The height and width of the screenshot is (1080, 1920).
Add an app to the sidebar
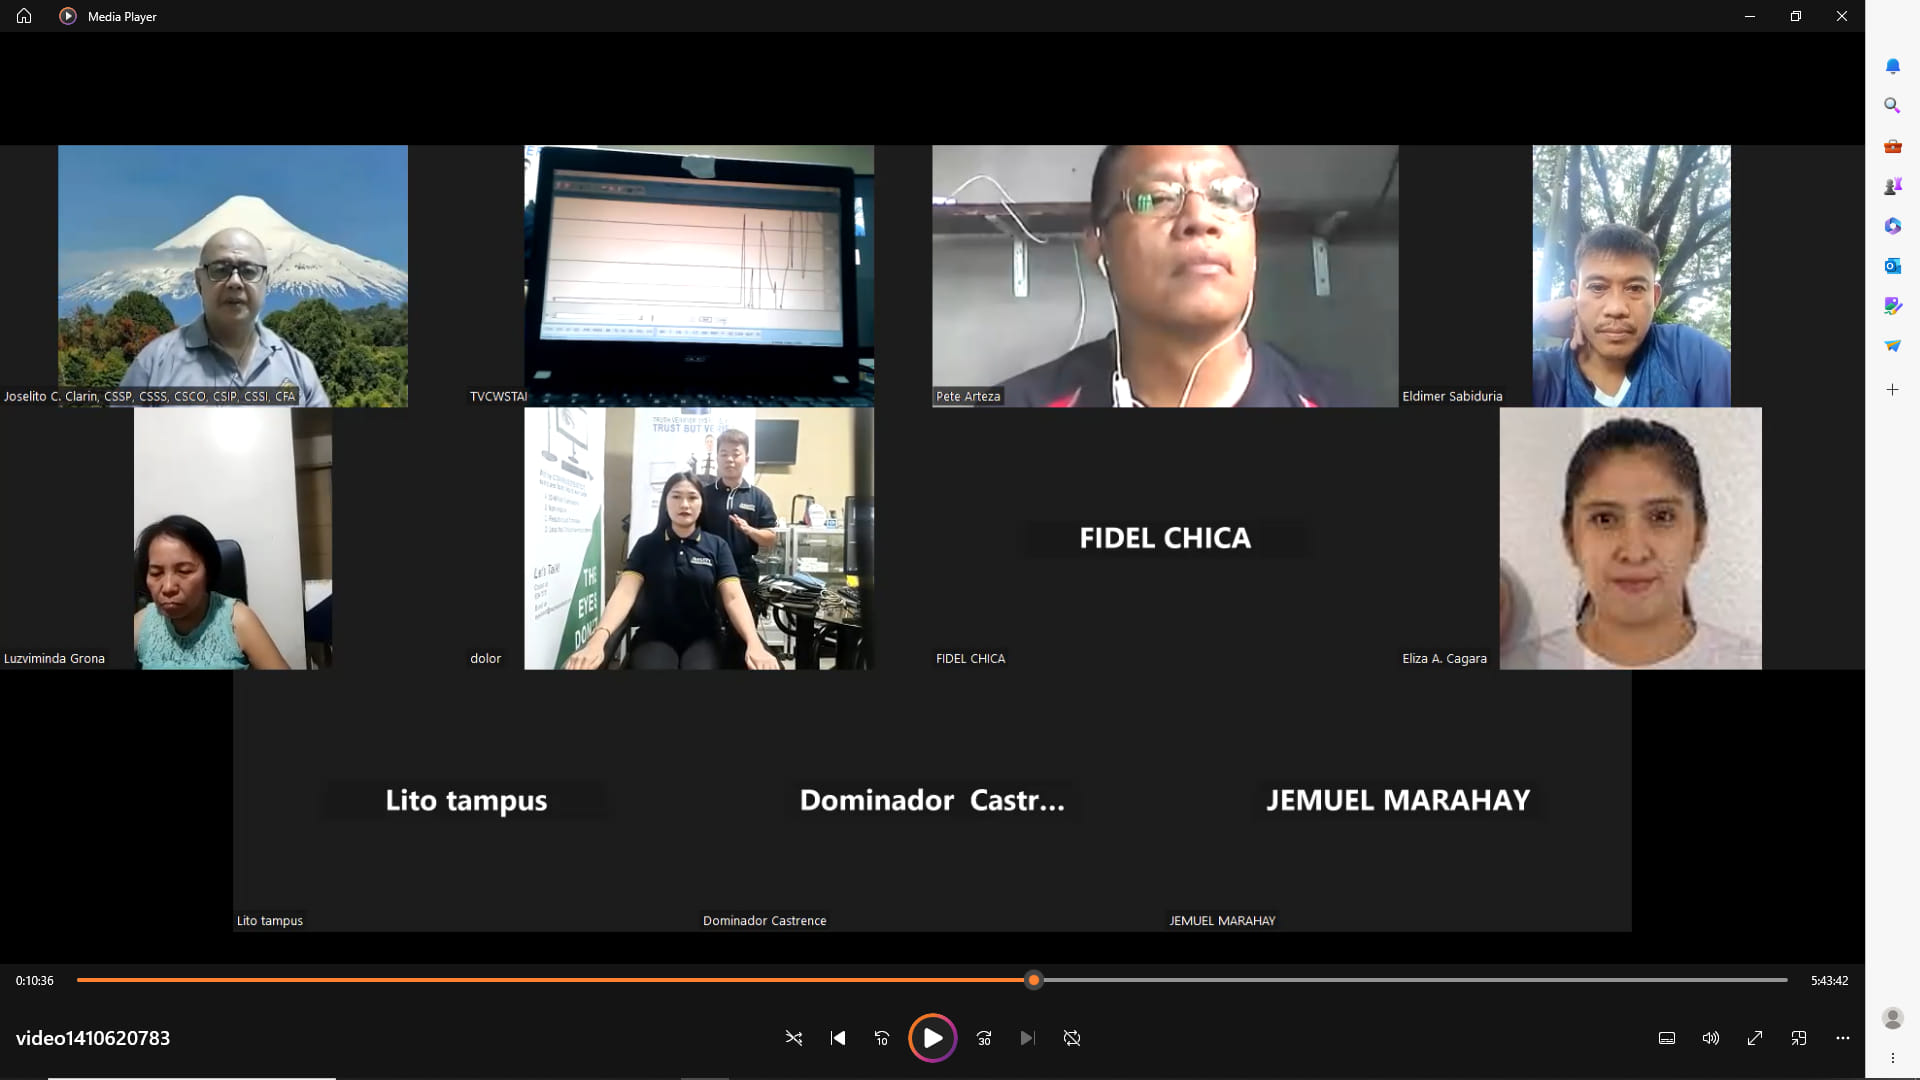[x=1893, y=390]
